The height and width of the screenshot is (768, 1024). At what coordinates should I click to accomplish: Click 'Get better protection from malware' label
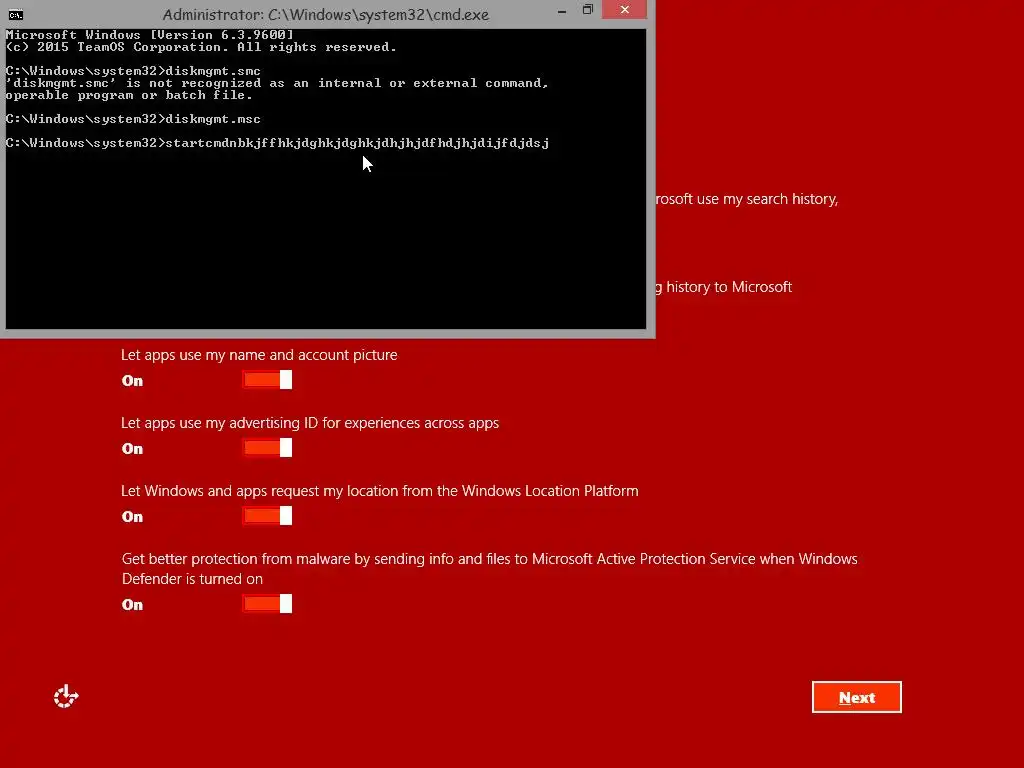pyautogui.click(x=489, y=568)
